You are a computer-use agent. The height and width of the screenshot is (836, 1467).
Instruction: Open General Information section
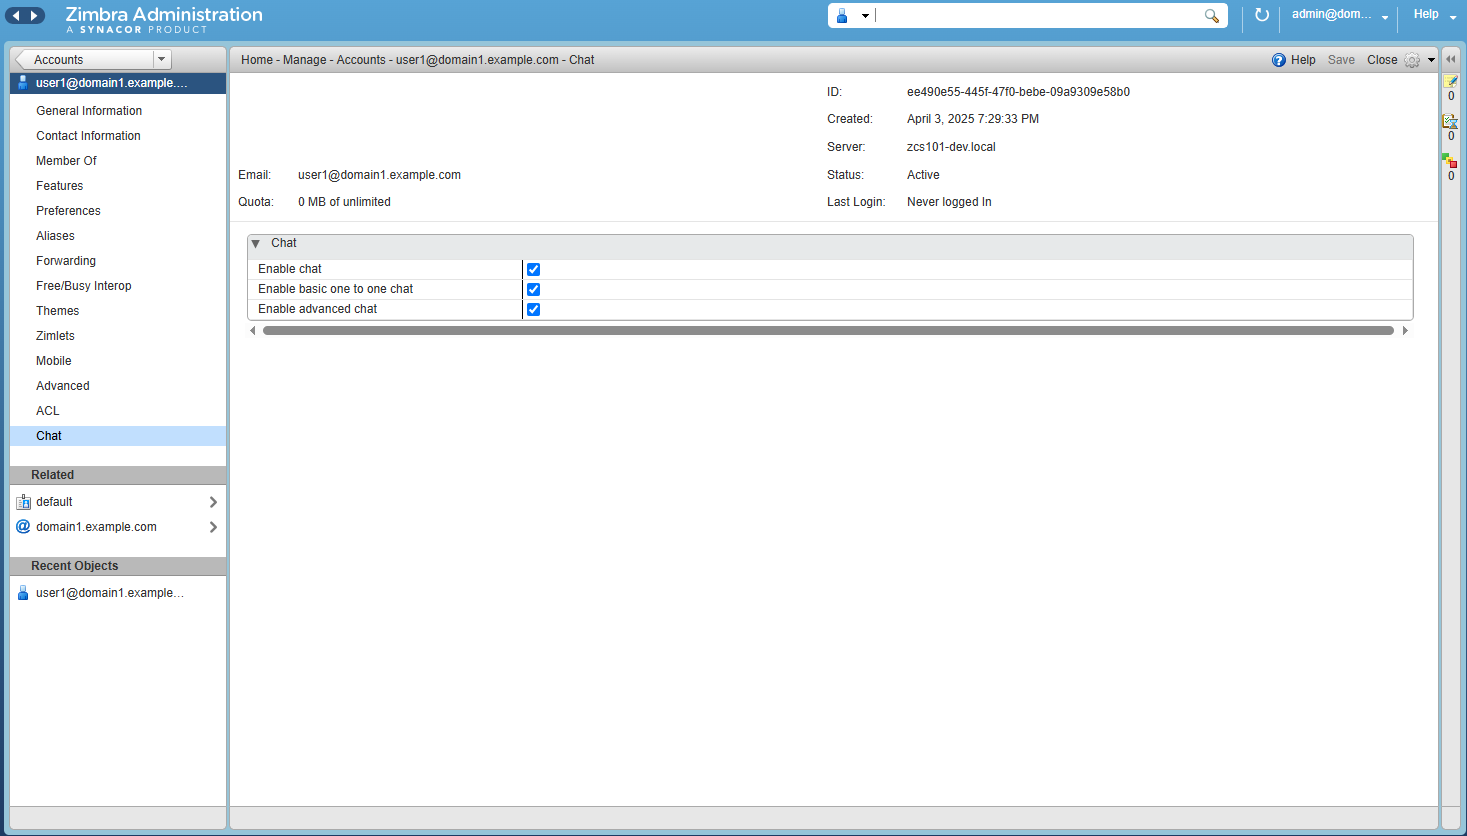tap(89, 111)
